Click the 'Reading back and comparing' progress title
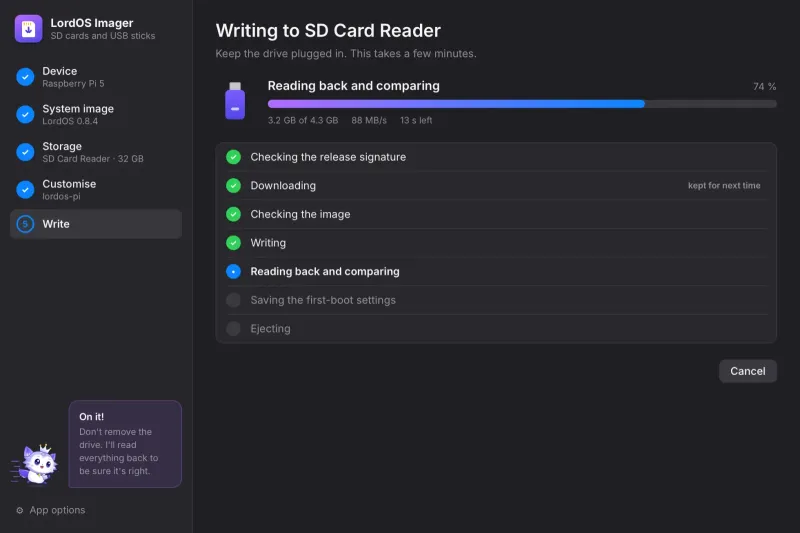This screenshot has height=533, width=800. 354,86
